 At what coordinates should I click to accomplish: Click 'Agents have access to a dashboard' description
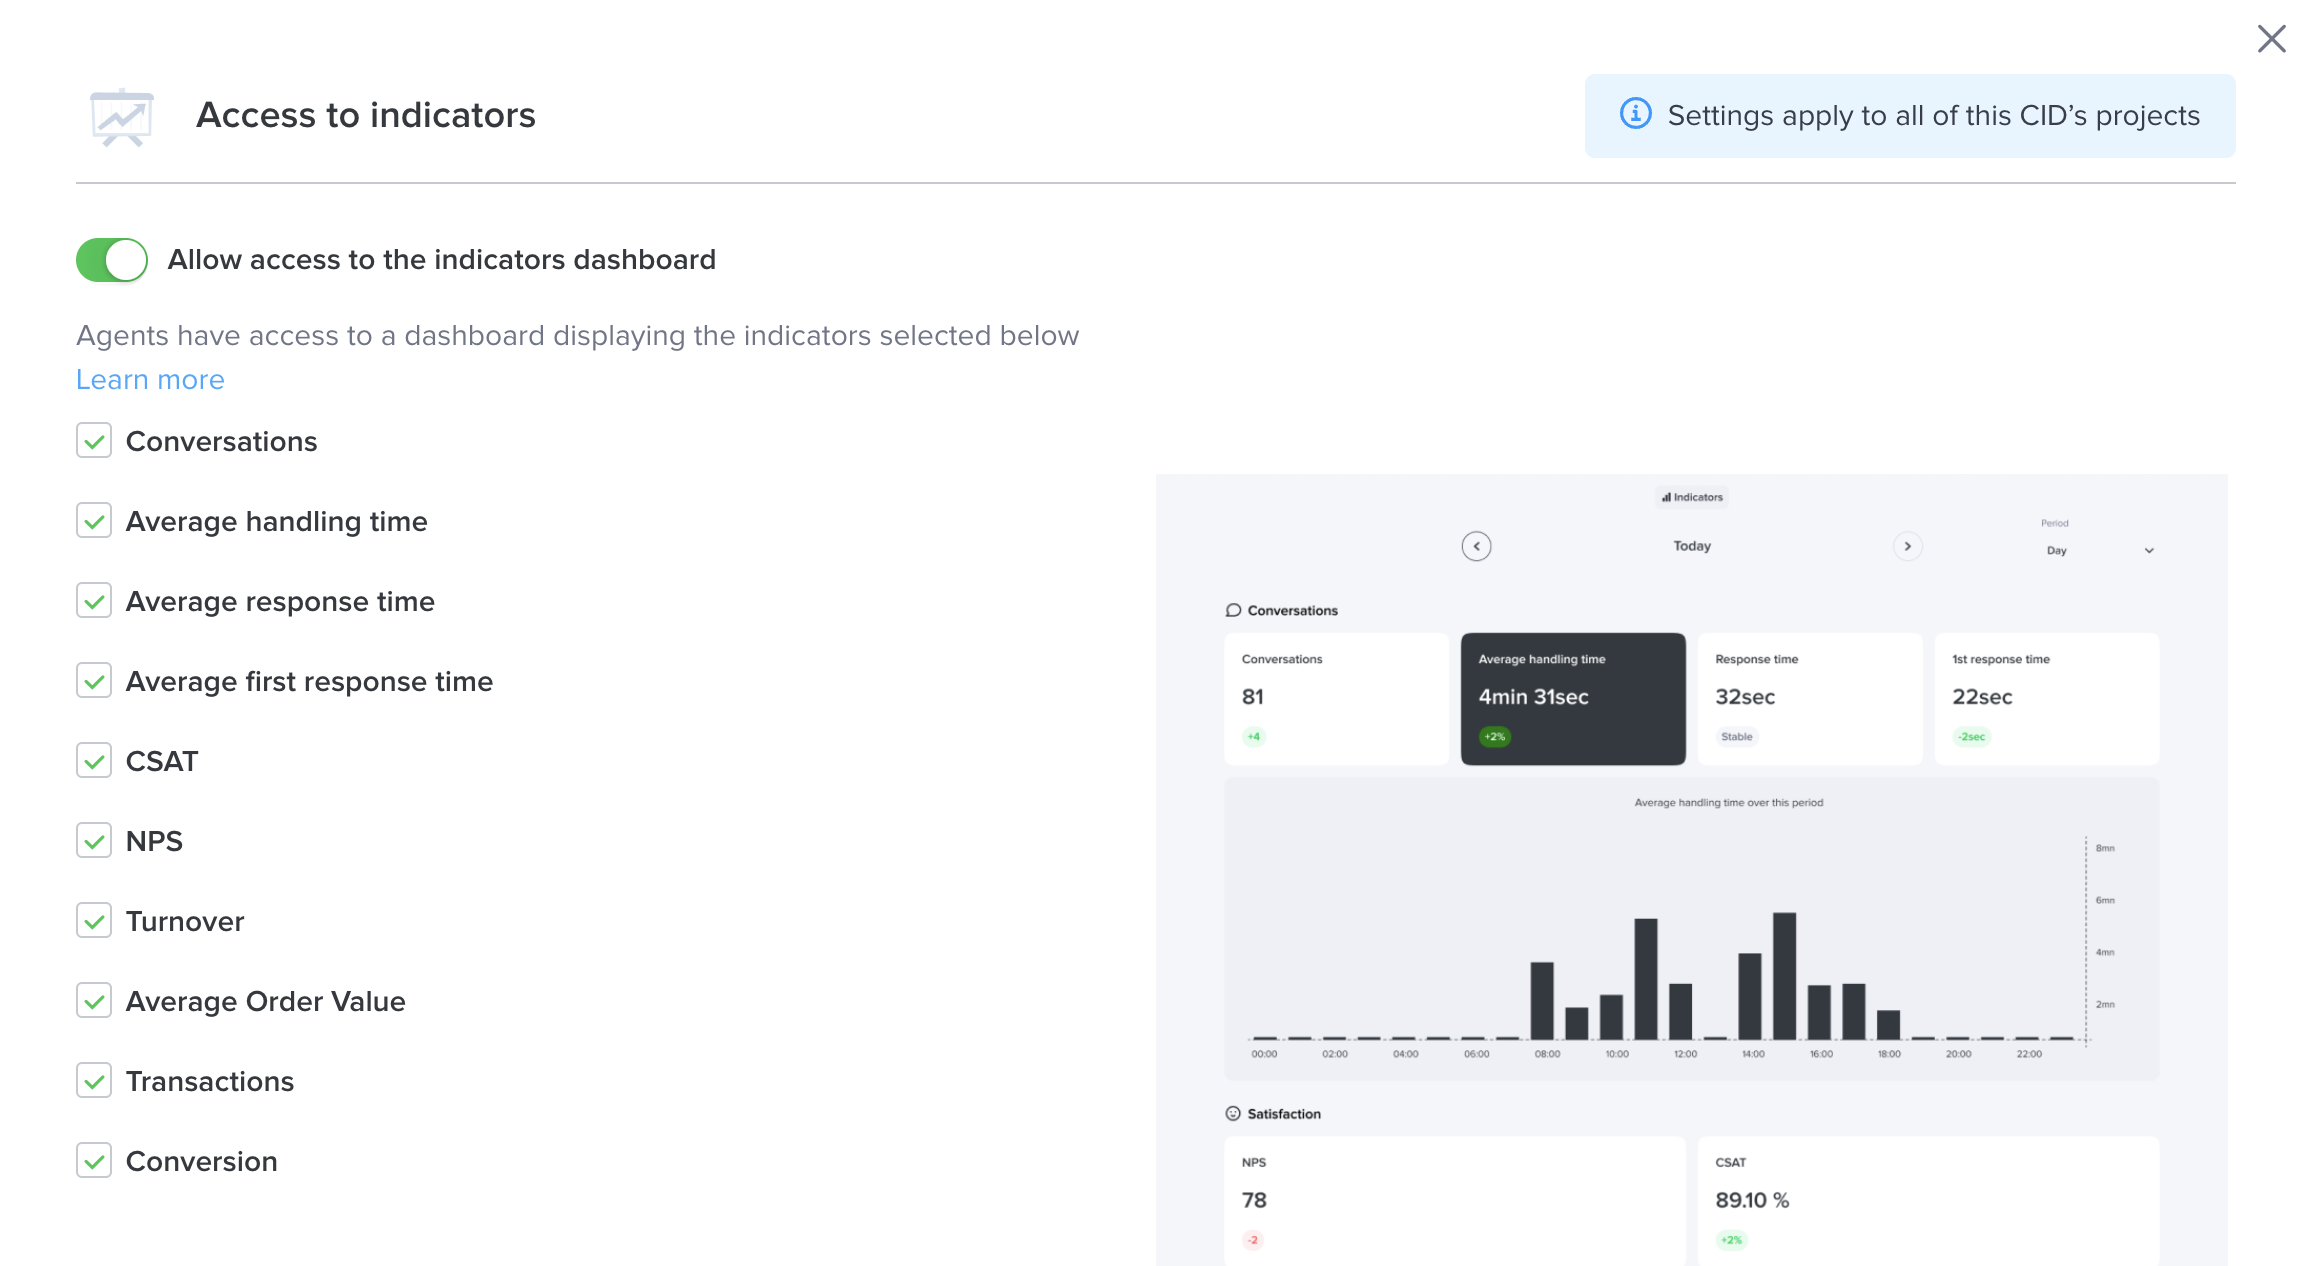click(x=578, y=336)
